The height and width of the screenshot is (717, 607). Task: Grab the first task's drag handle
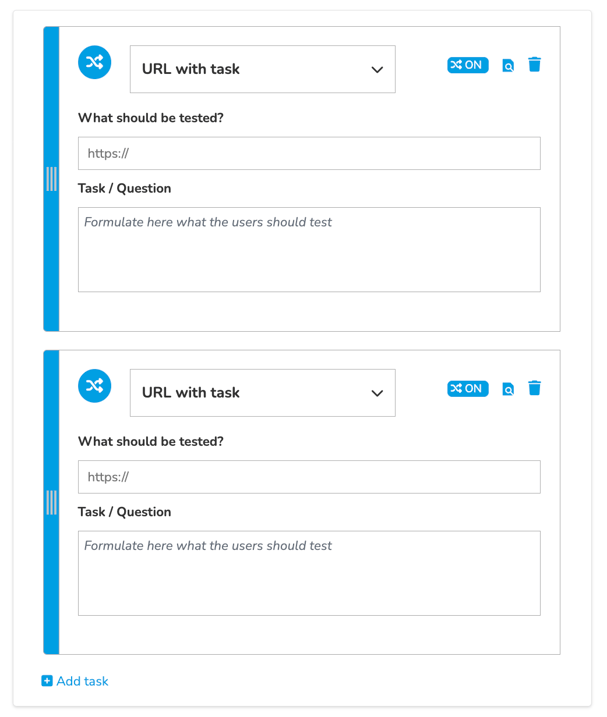pyautogui.click(x=52, y=179)
